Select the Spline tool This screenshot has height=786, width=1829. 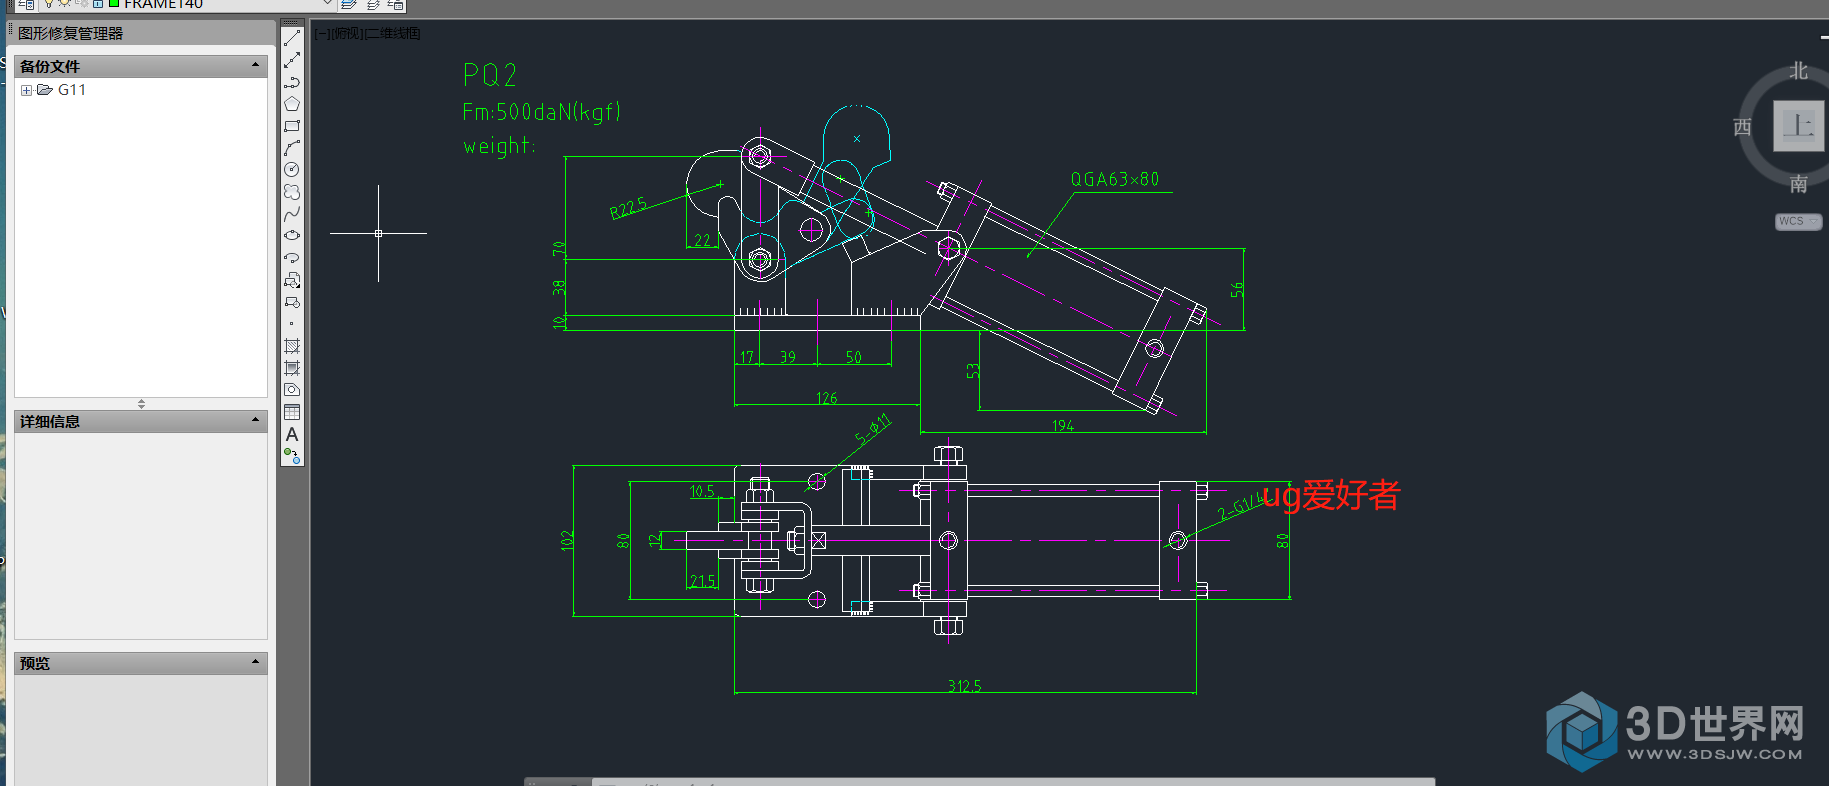pyautogui.click(x=292, y=214)
